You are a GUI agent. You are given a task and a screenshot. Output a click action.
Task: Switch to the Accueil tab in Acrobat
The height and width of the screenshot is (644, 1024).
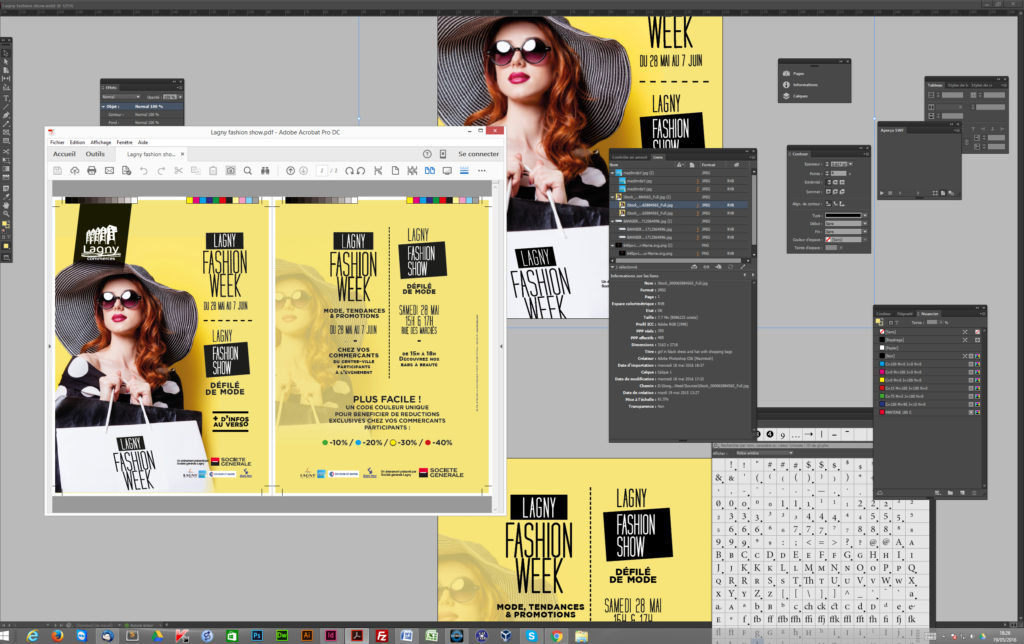pos(64,154)
